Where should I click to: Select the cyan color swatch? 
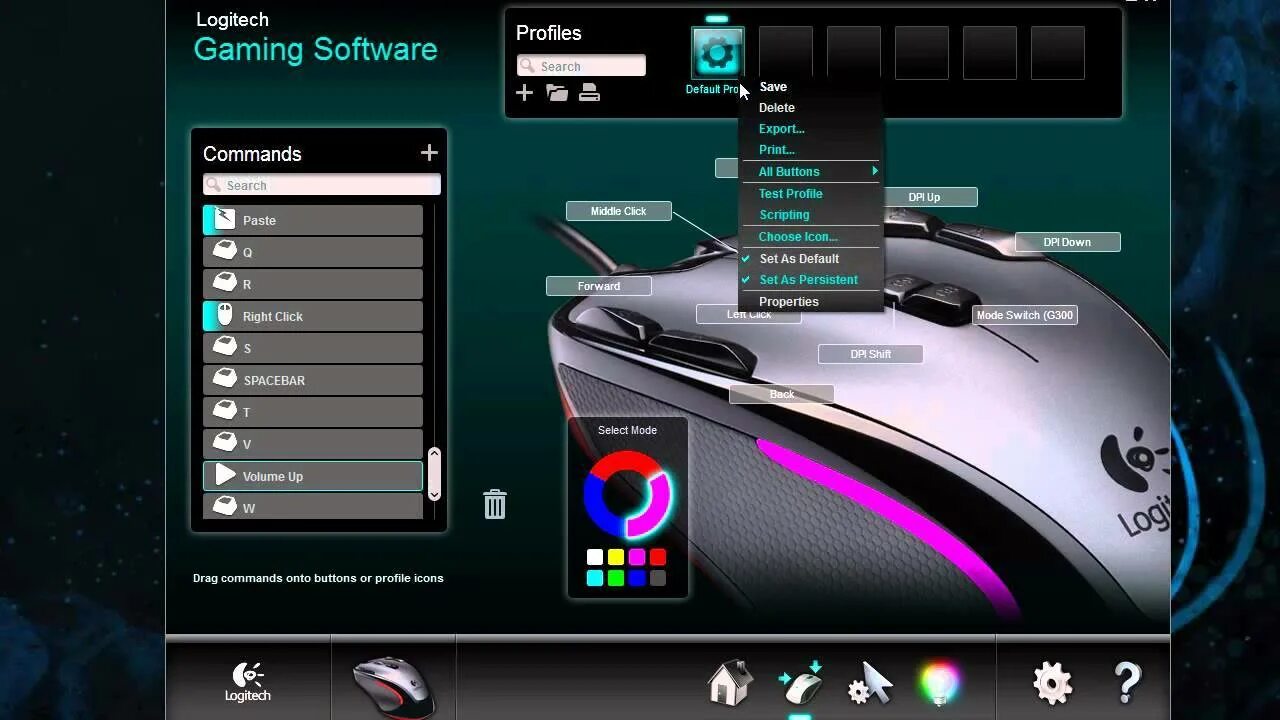595,578
